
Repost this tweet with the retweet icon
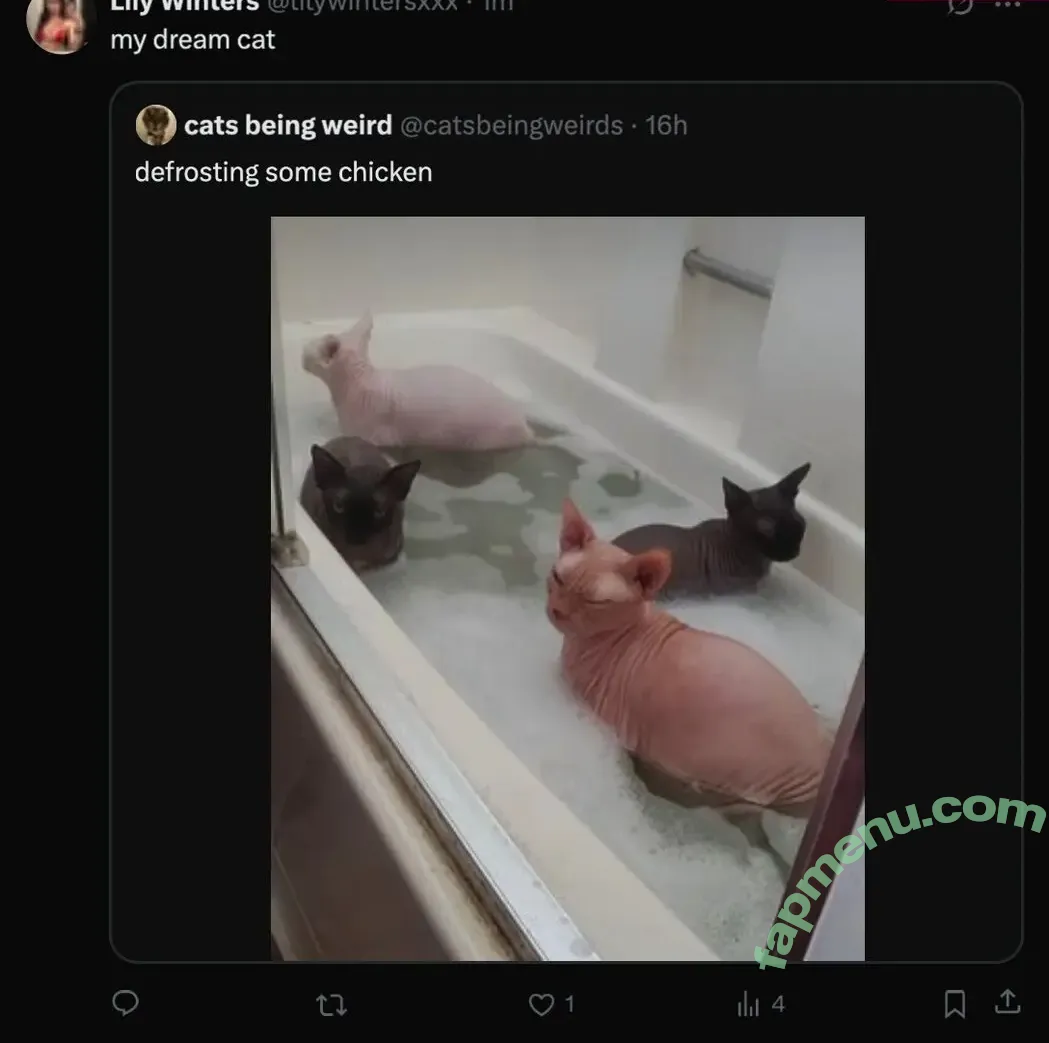click(331, 1004)
